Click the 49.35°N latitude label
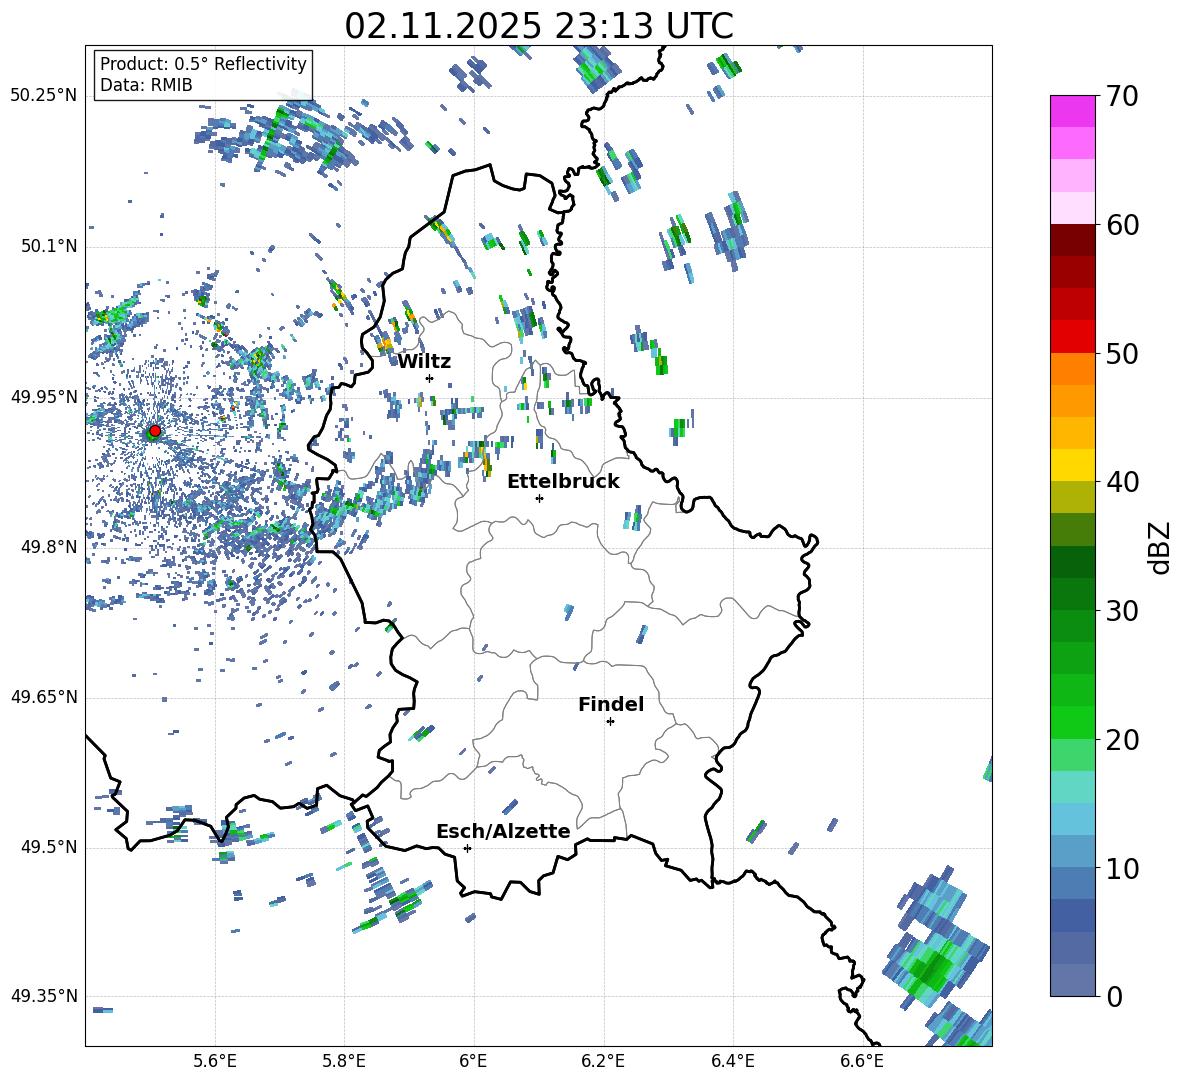The width and height of the screenshot is (1184, 1081). (x=44, y=996)
